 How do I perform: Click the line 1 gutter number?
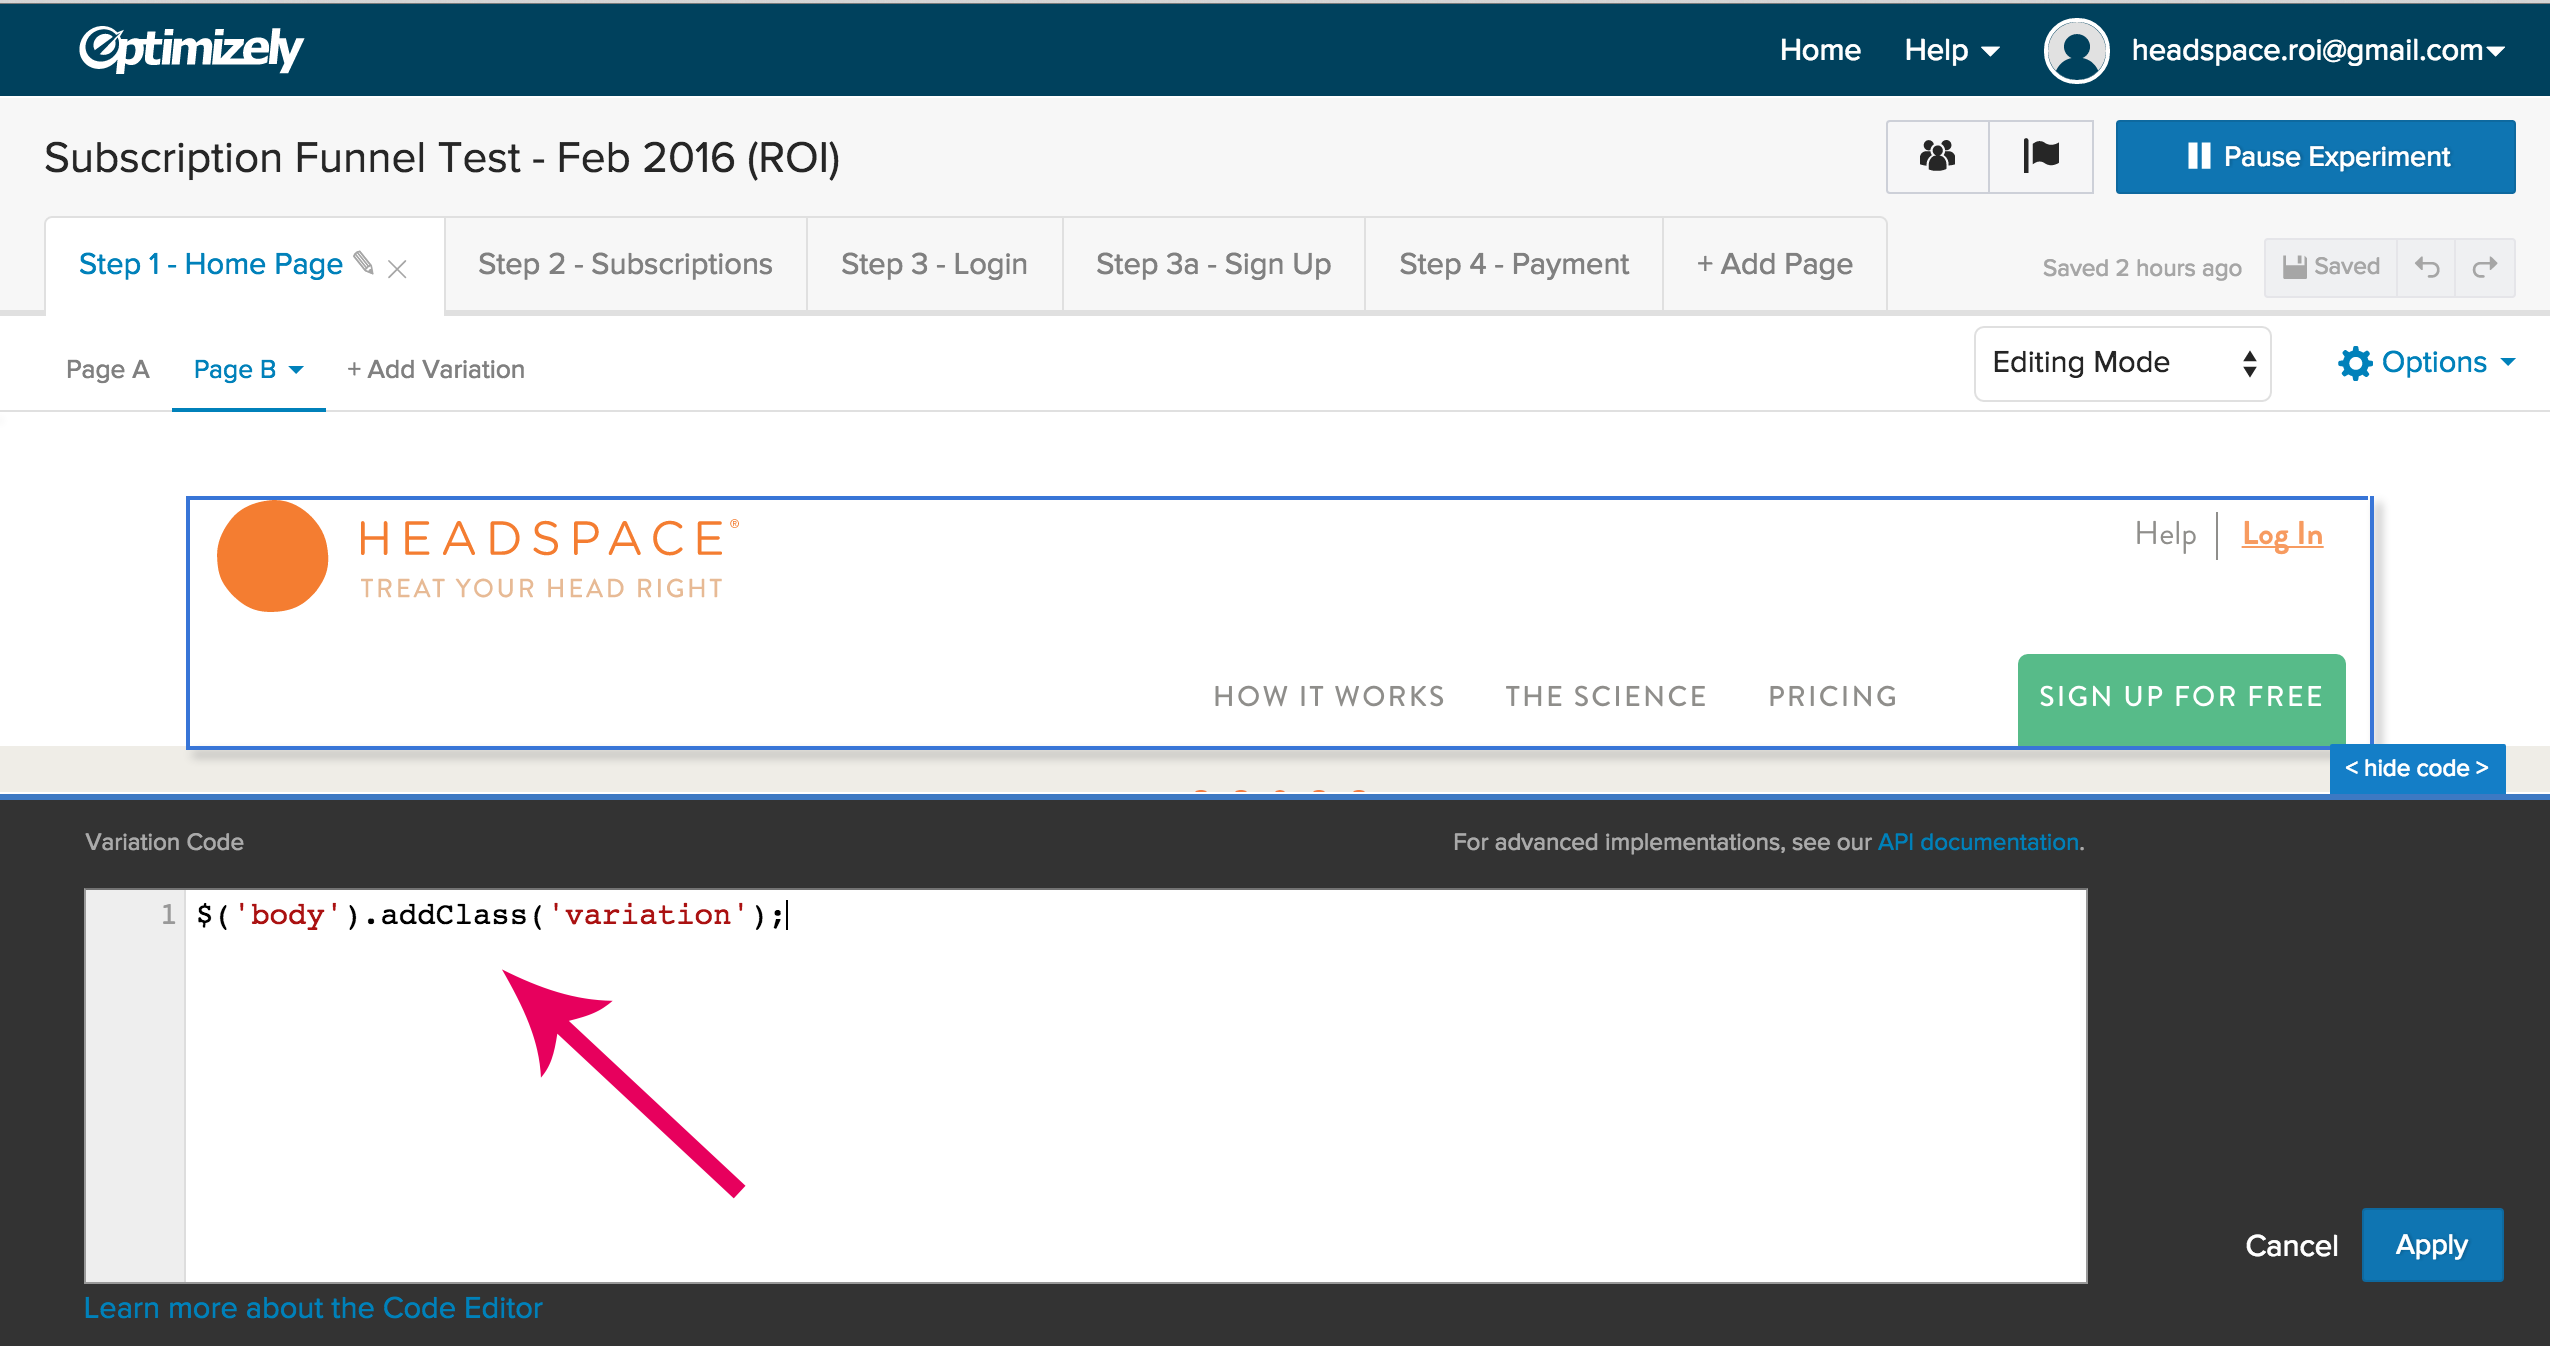[167, 914]
